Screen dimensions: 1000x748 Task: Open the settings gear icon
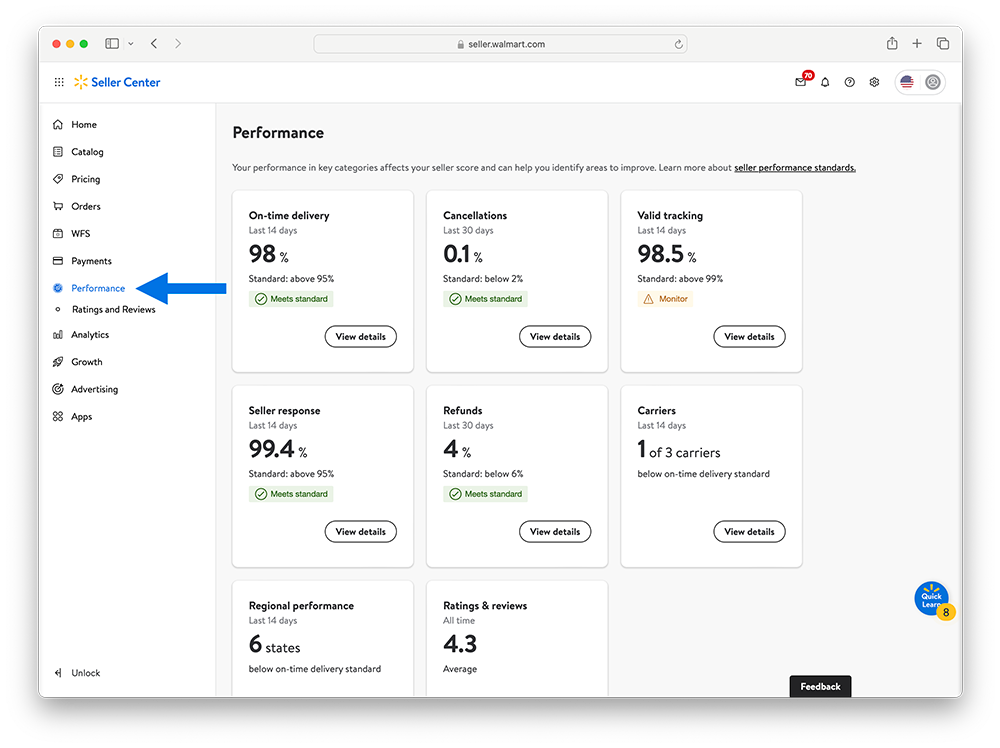point(874,82)
